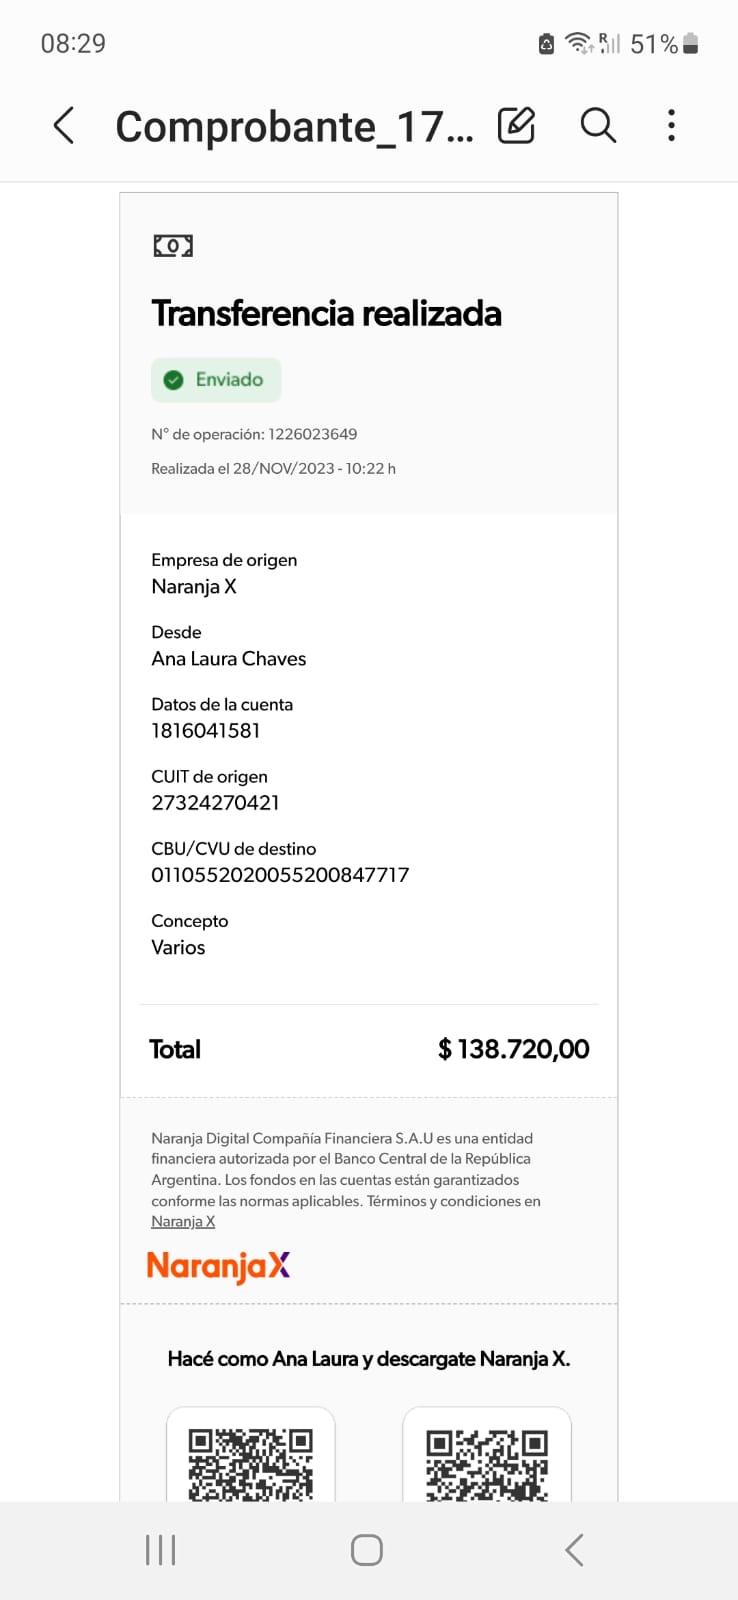Open the three-dot more options menu
The image size is (738, 1600).
(671, 126)
